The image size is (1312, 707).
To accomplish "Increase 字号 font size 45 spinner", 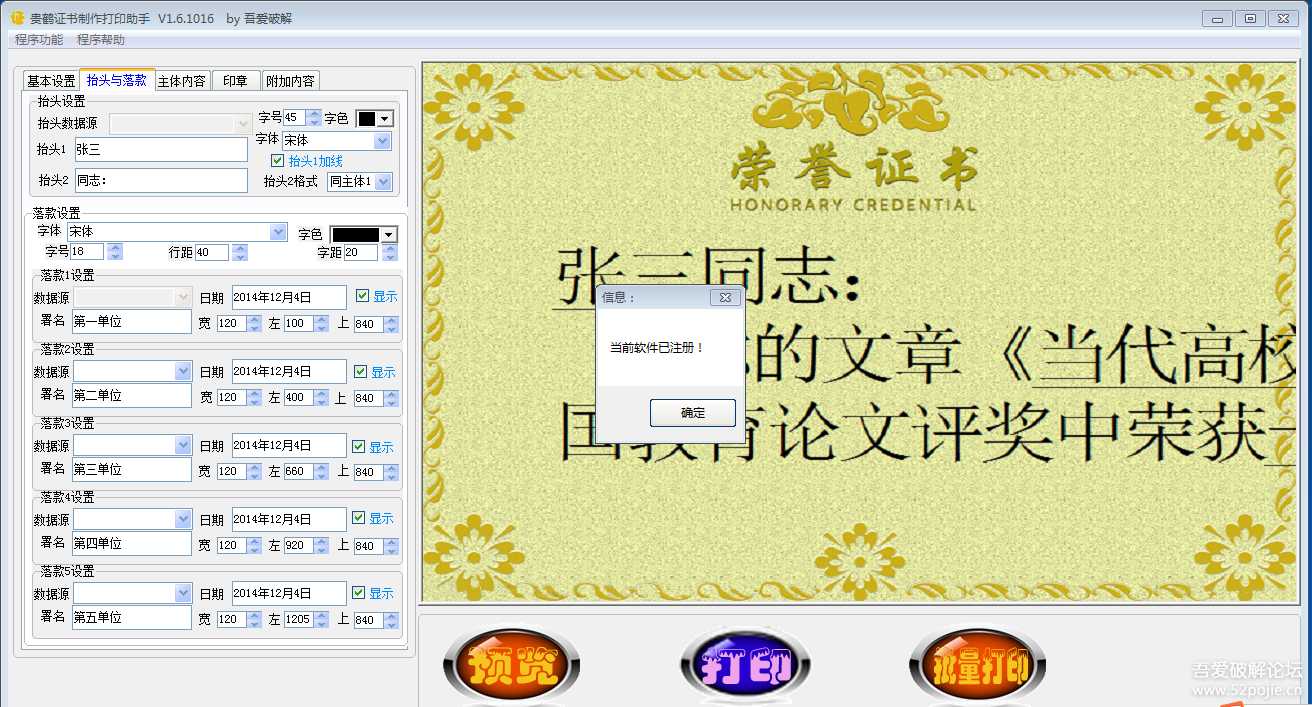I will coord(315,114).
